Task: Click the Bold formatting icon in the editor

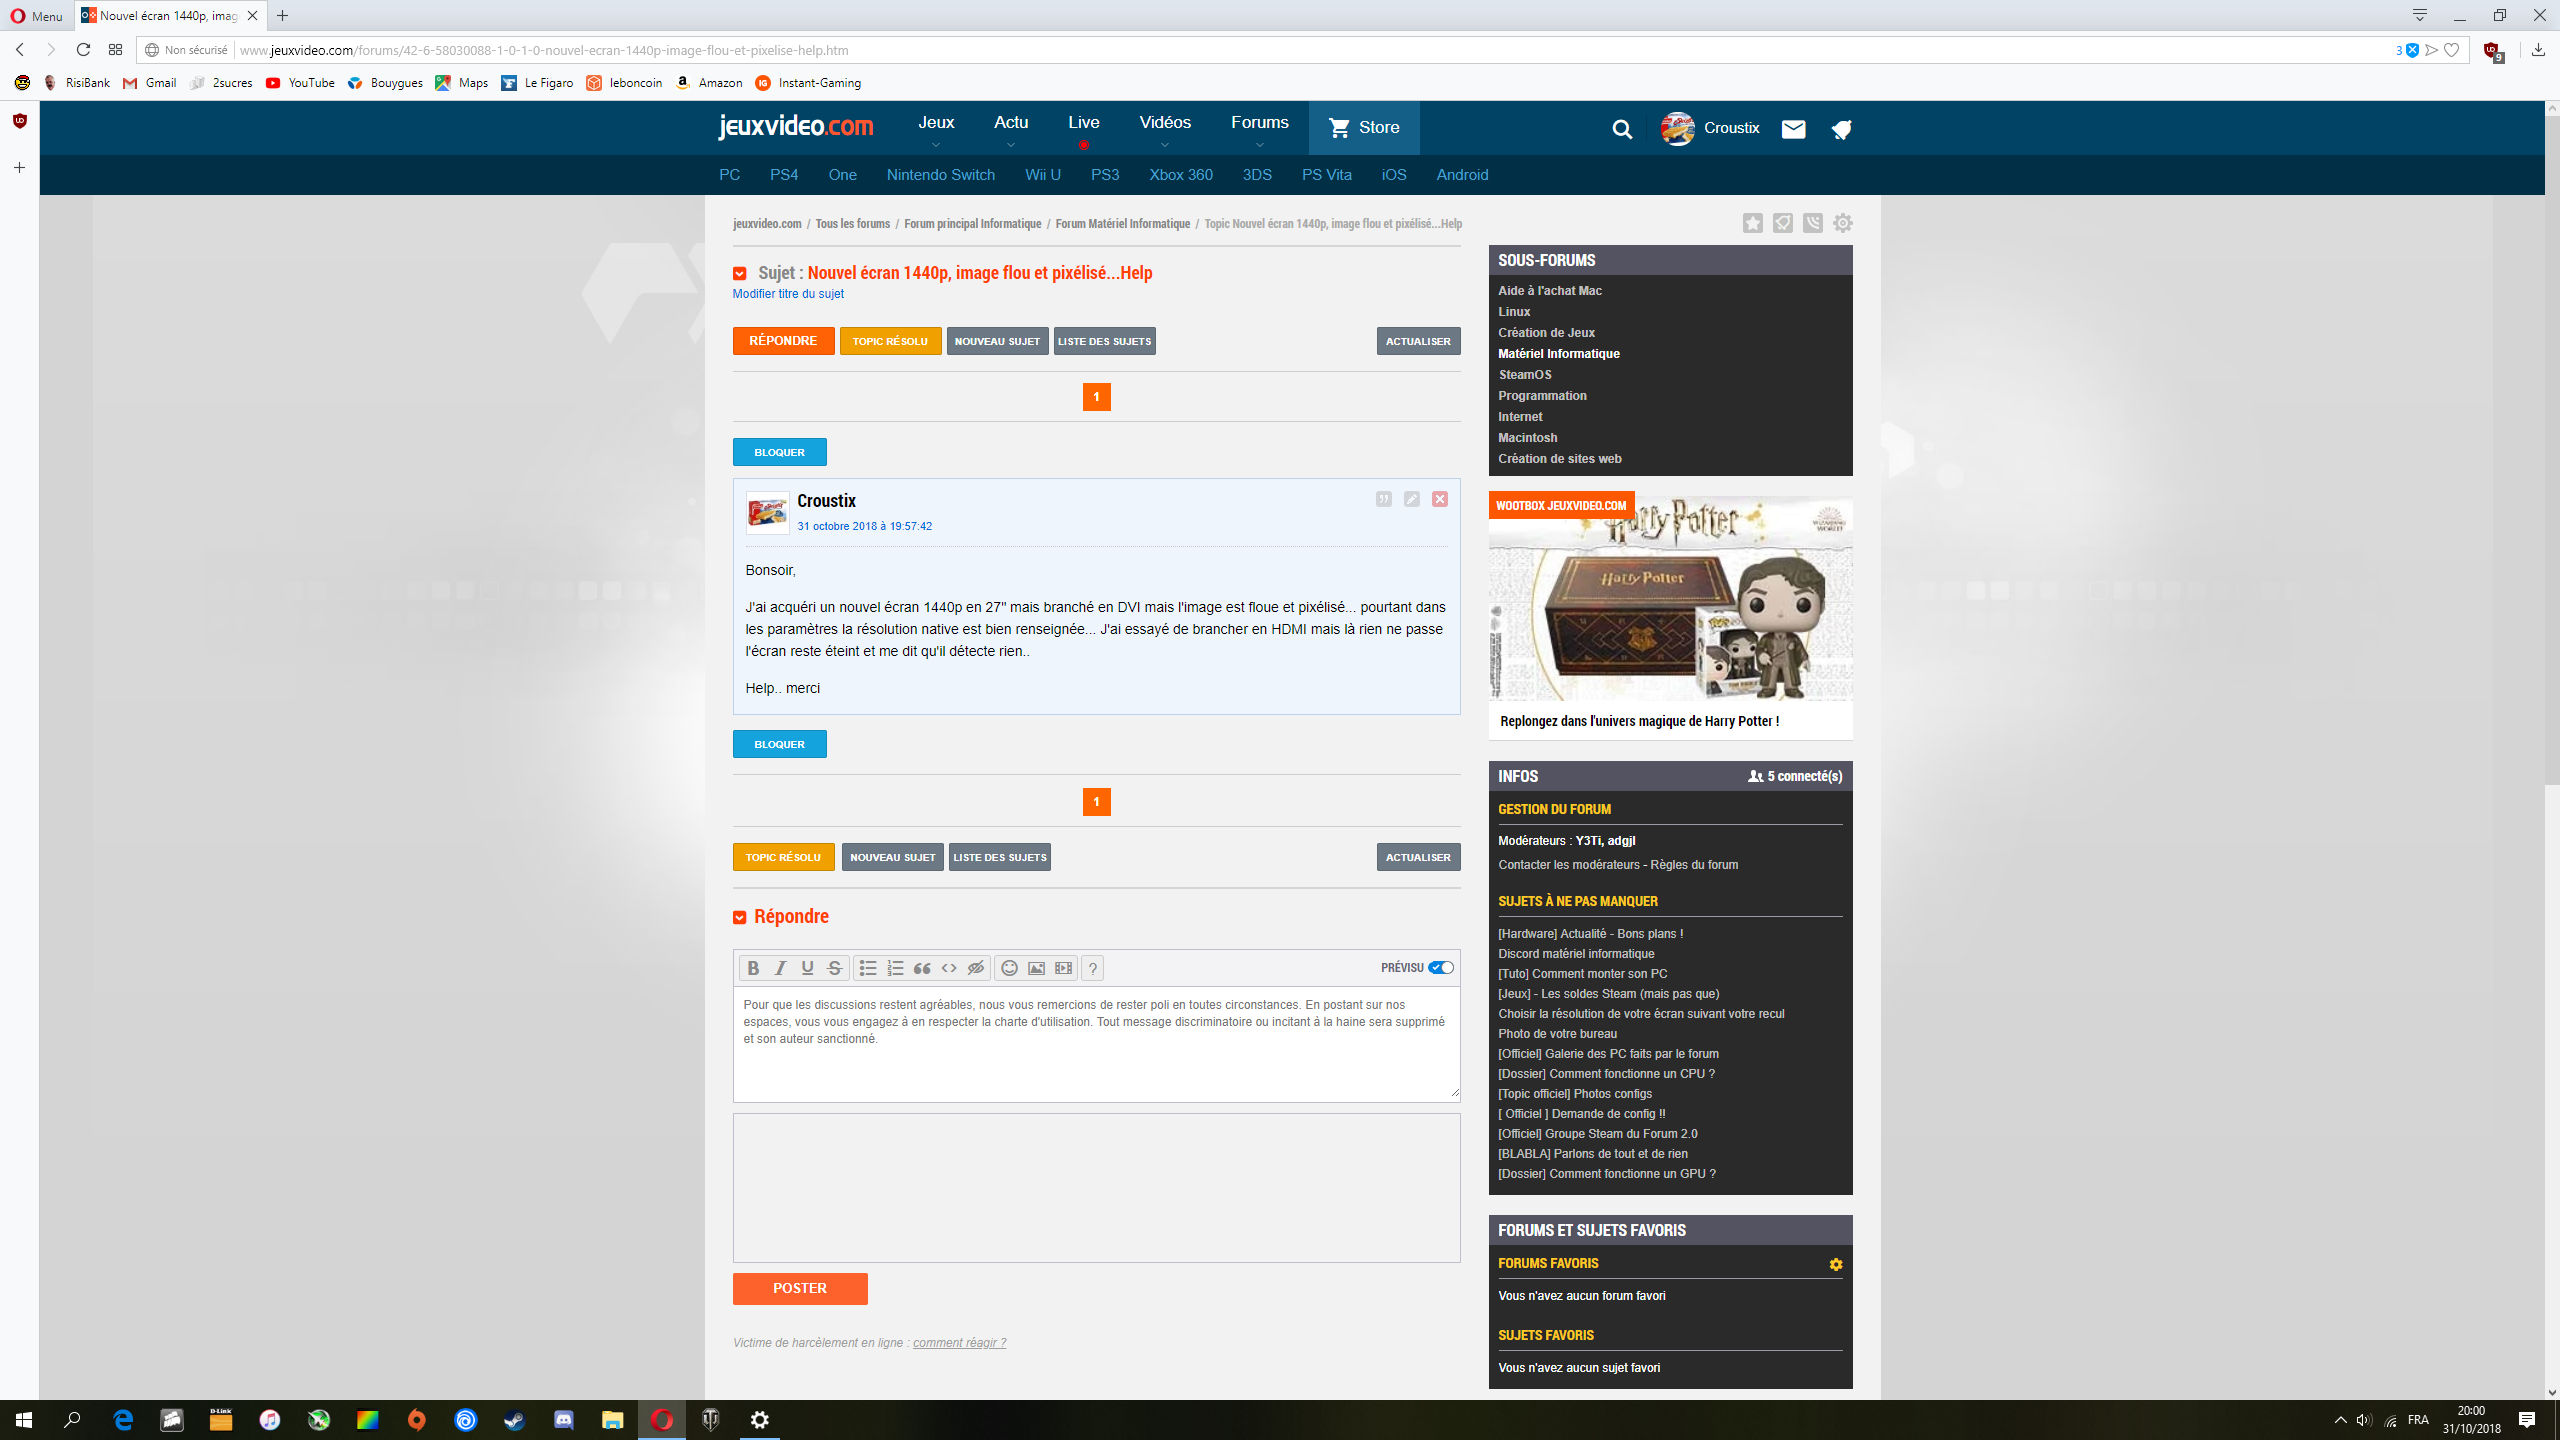Action: click(x=753, y=968)
